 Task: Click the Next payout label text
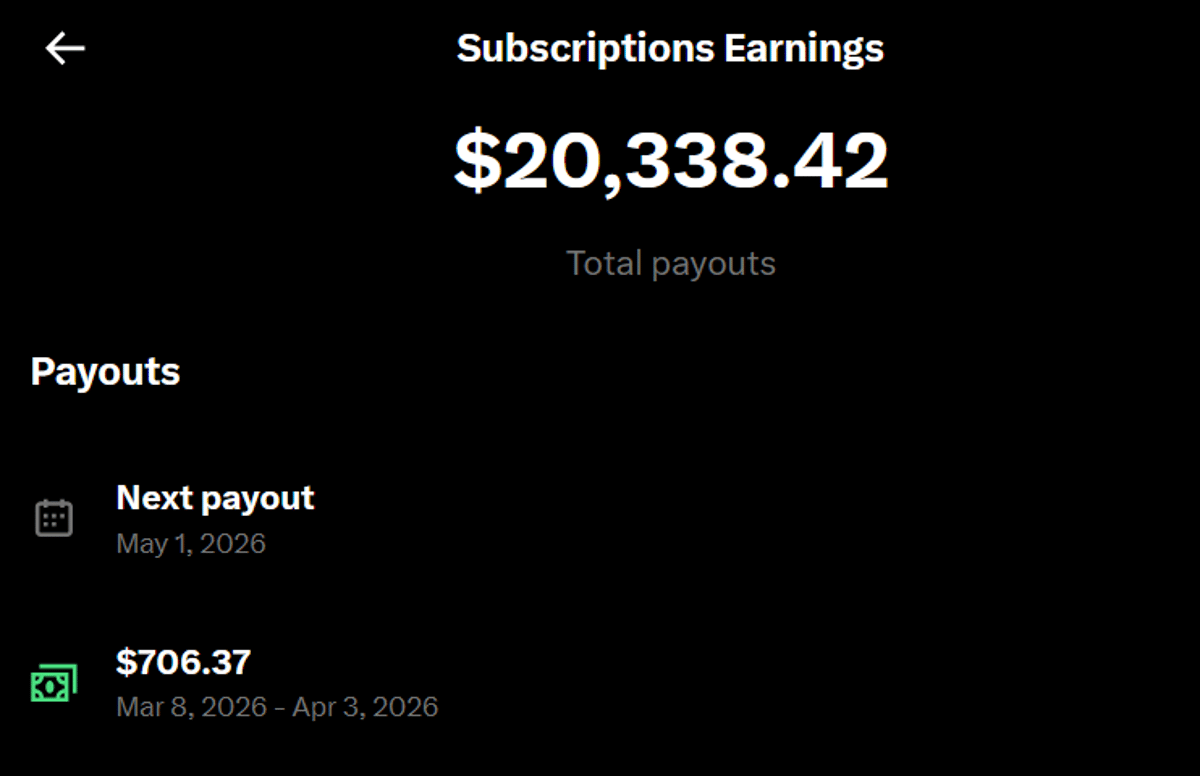pyautogui.click(x=215, y=497)
